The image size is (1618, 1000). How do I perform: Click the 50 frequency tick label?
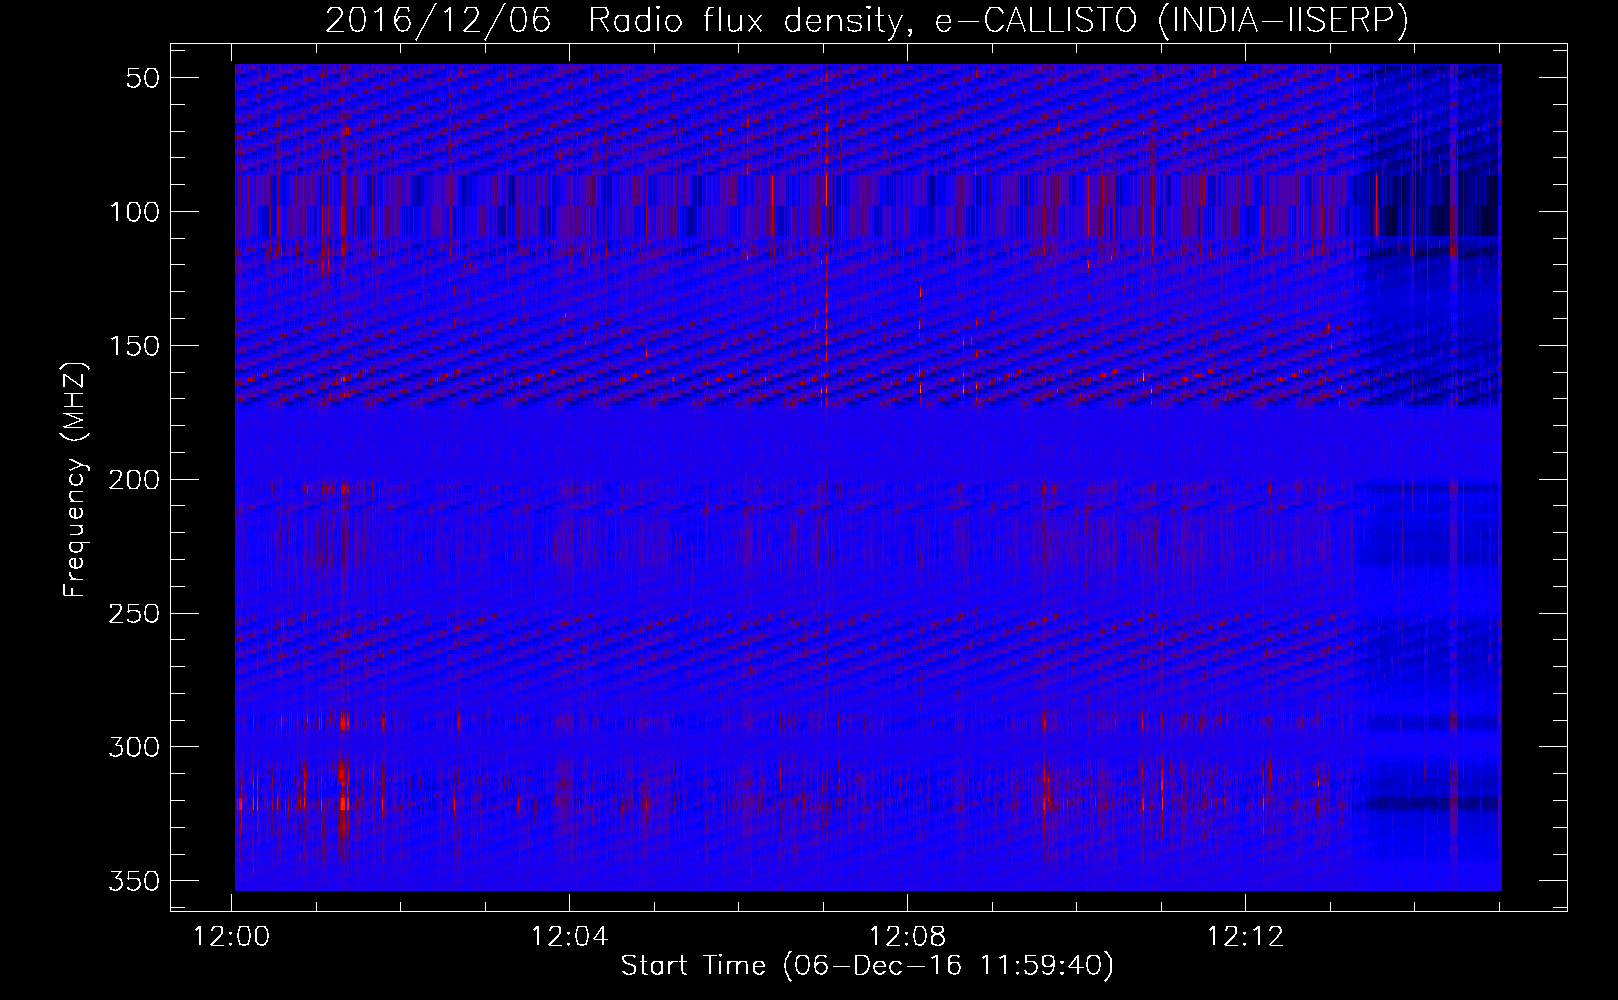tap(144, 78)
